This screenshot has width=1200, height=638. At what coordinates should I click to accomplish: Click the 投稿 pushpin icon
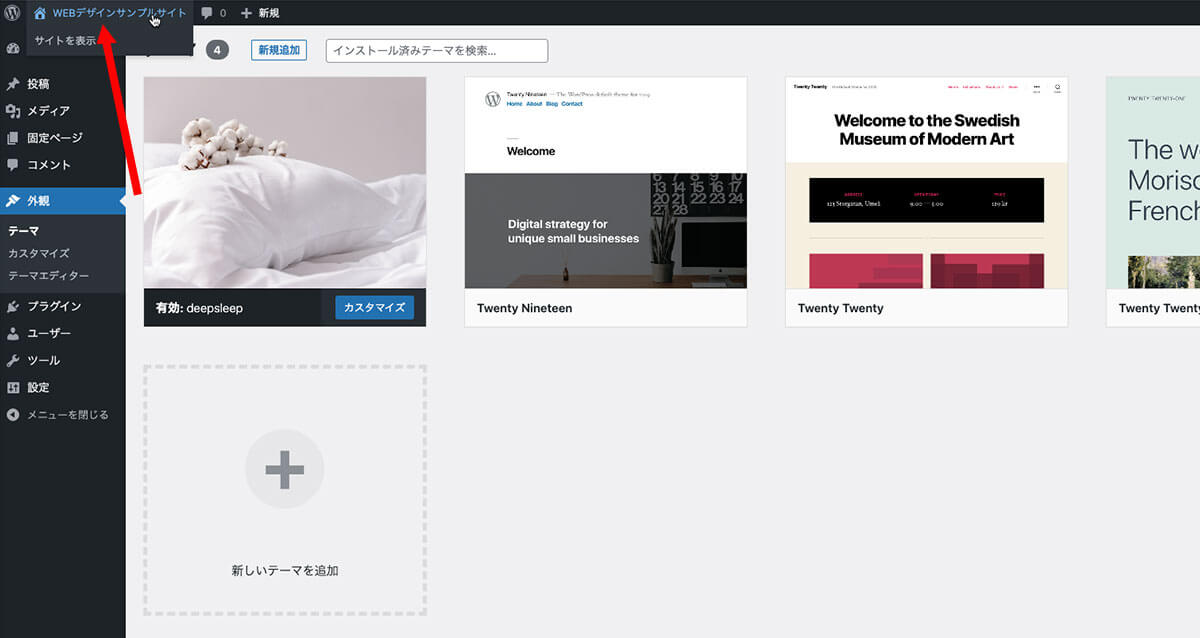13,84
